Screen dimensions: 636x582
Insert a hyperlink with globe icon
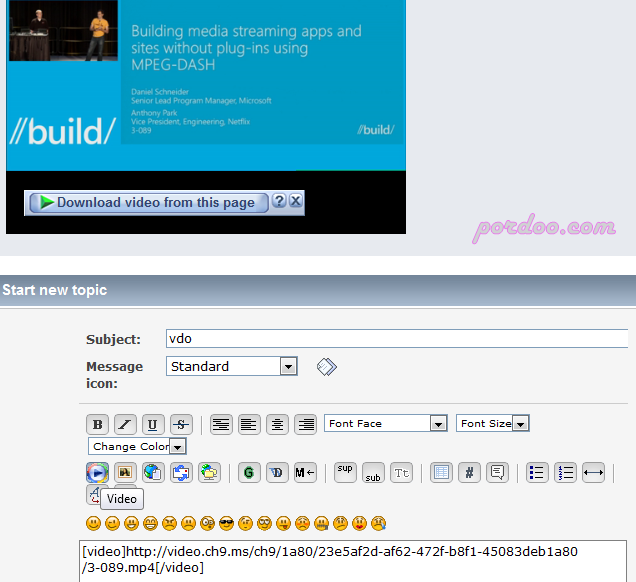(x=153, y=472)
